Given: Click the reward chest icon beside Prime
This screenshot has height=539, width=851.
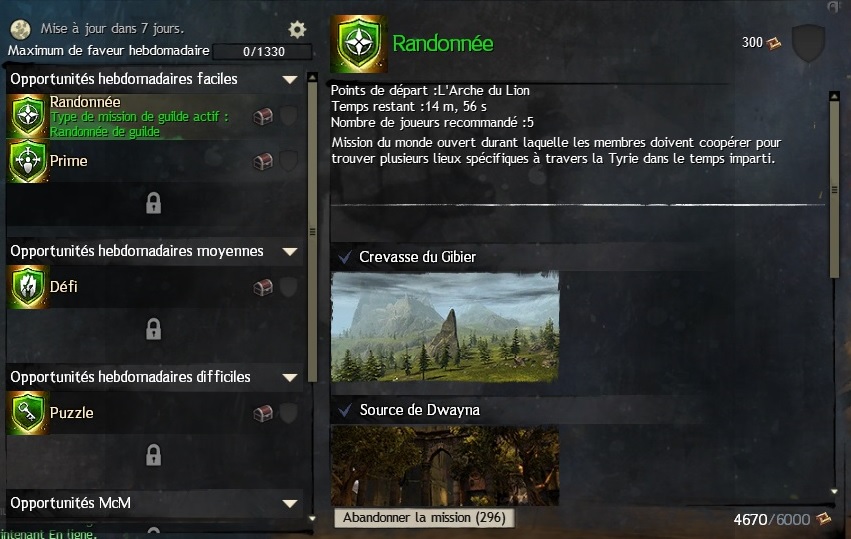Looking at the screenshot, I should [x=263, y=161].
